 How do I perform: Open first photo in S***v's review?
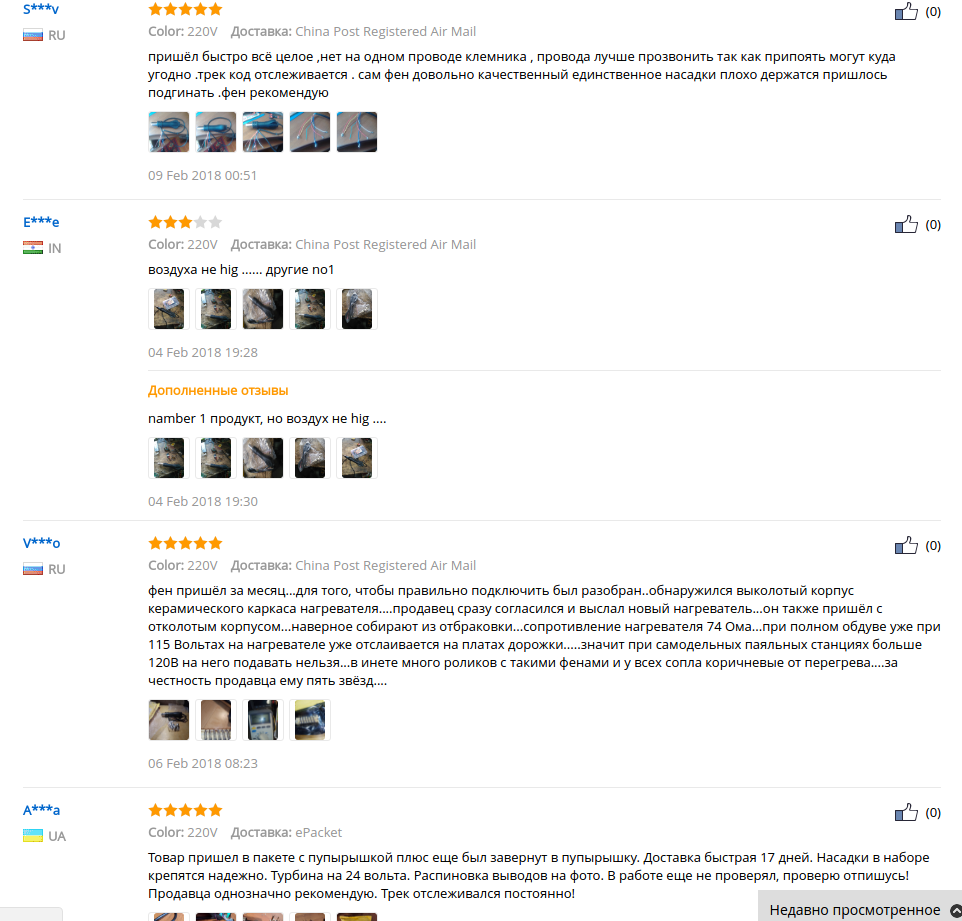tap(169, 132)
